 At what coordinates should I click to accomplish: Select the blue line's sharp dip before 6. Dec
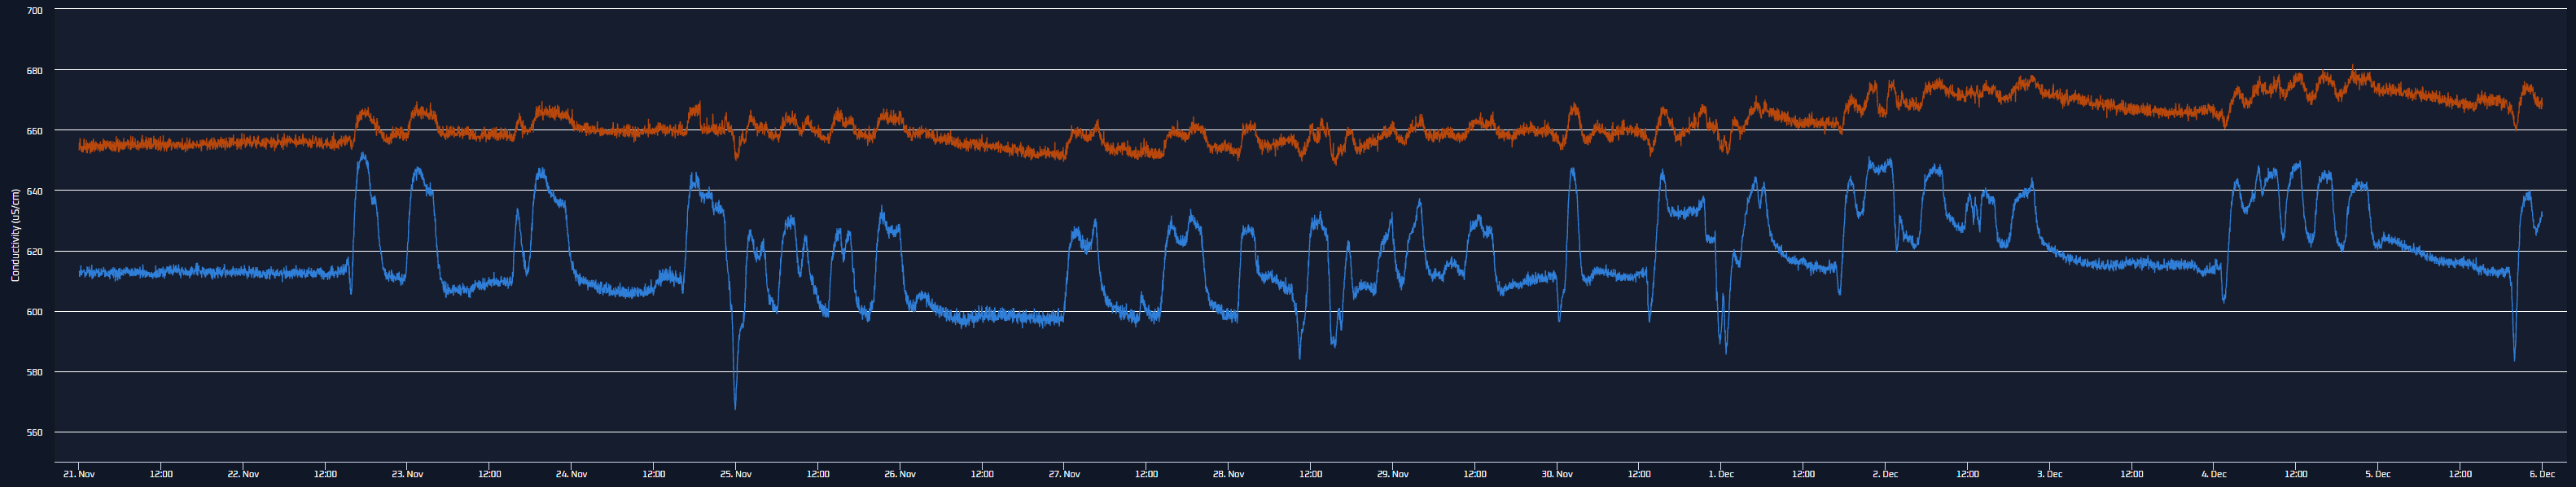[2514, 359]
